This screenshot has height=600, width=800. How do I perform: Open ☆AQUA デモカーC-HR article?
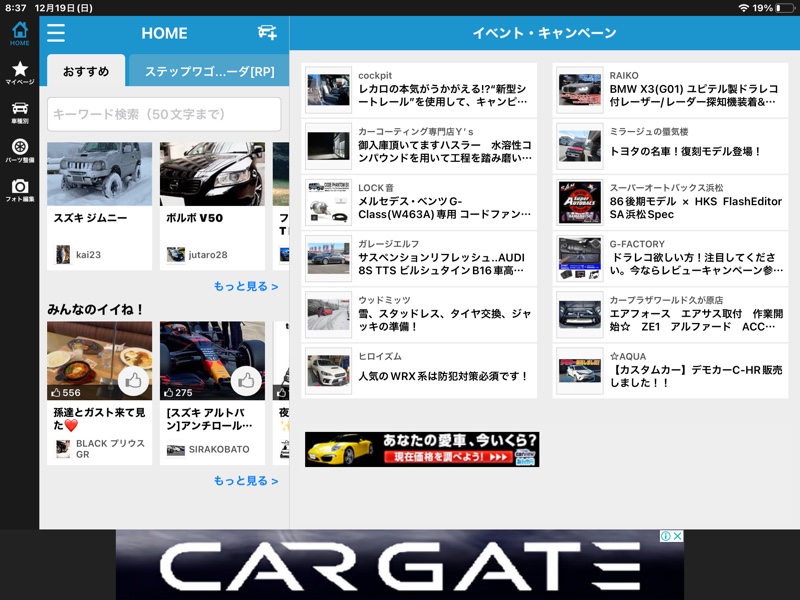tap(670, 370)
